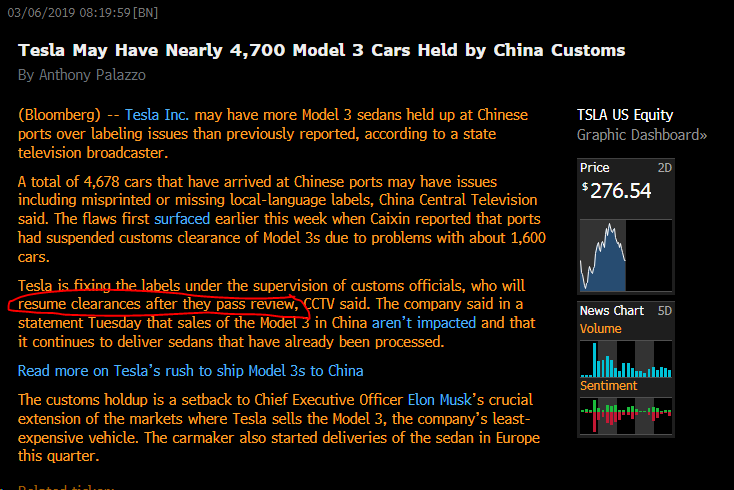
Task: Read more on Tesla's rush to ship Model 3s
Action: [190, 371]
